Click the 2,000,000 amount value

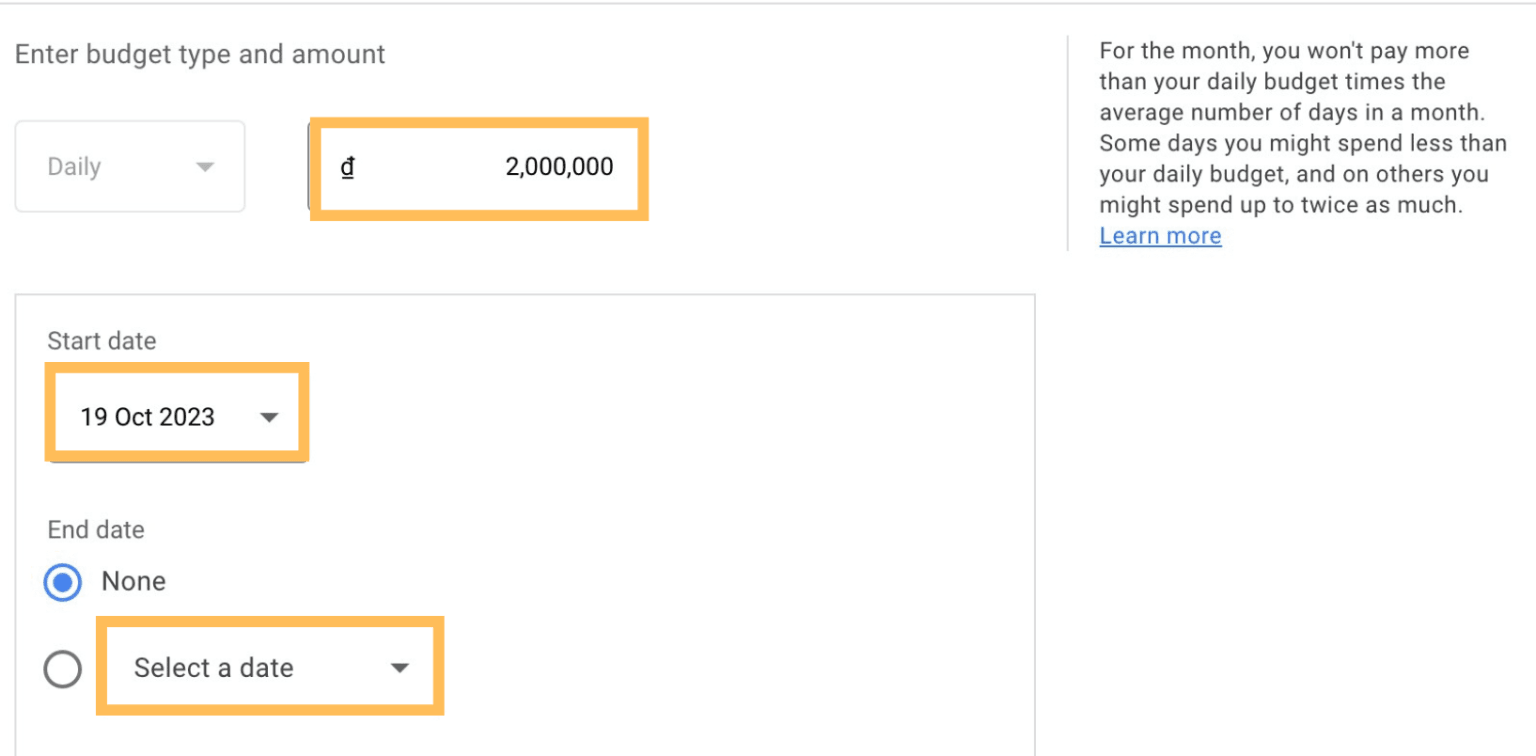coord(559,167)
